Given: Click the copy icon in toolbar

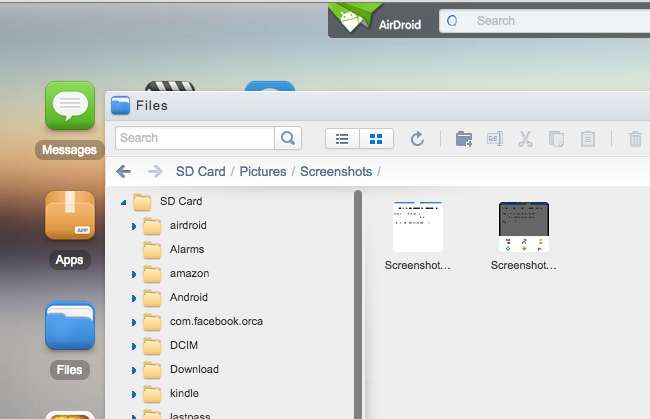Looking at the screenshot, I should click(556, 139).
